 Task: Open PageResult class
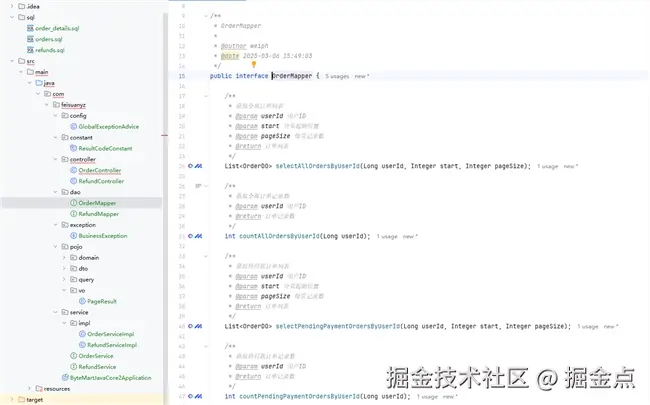coord(102,301)
